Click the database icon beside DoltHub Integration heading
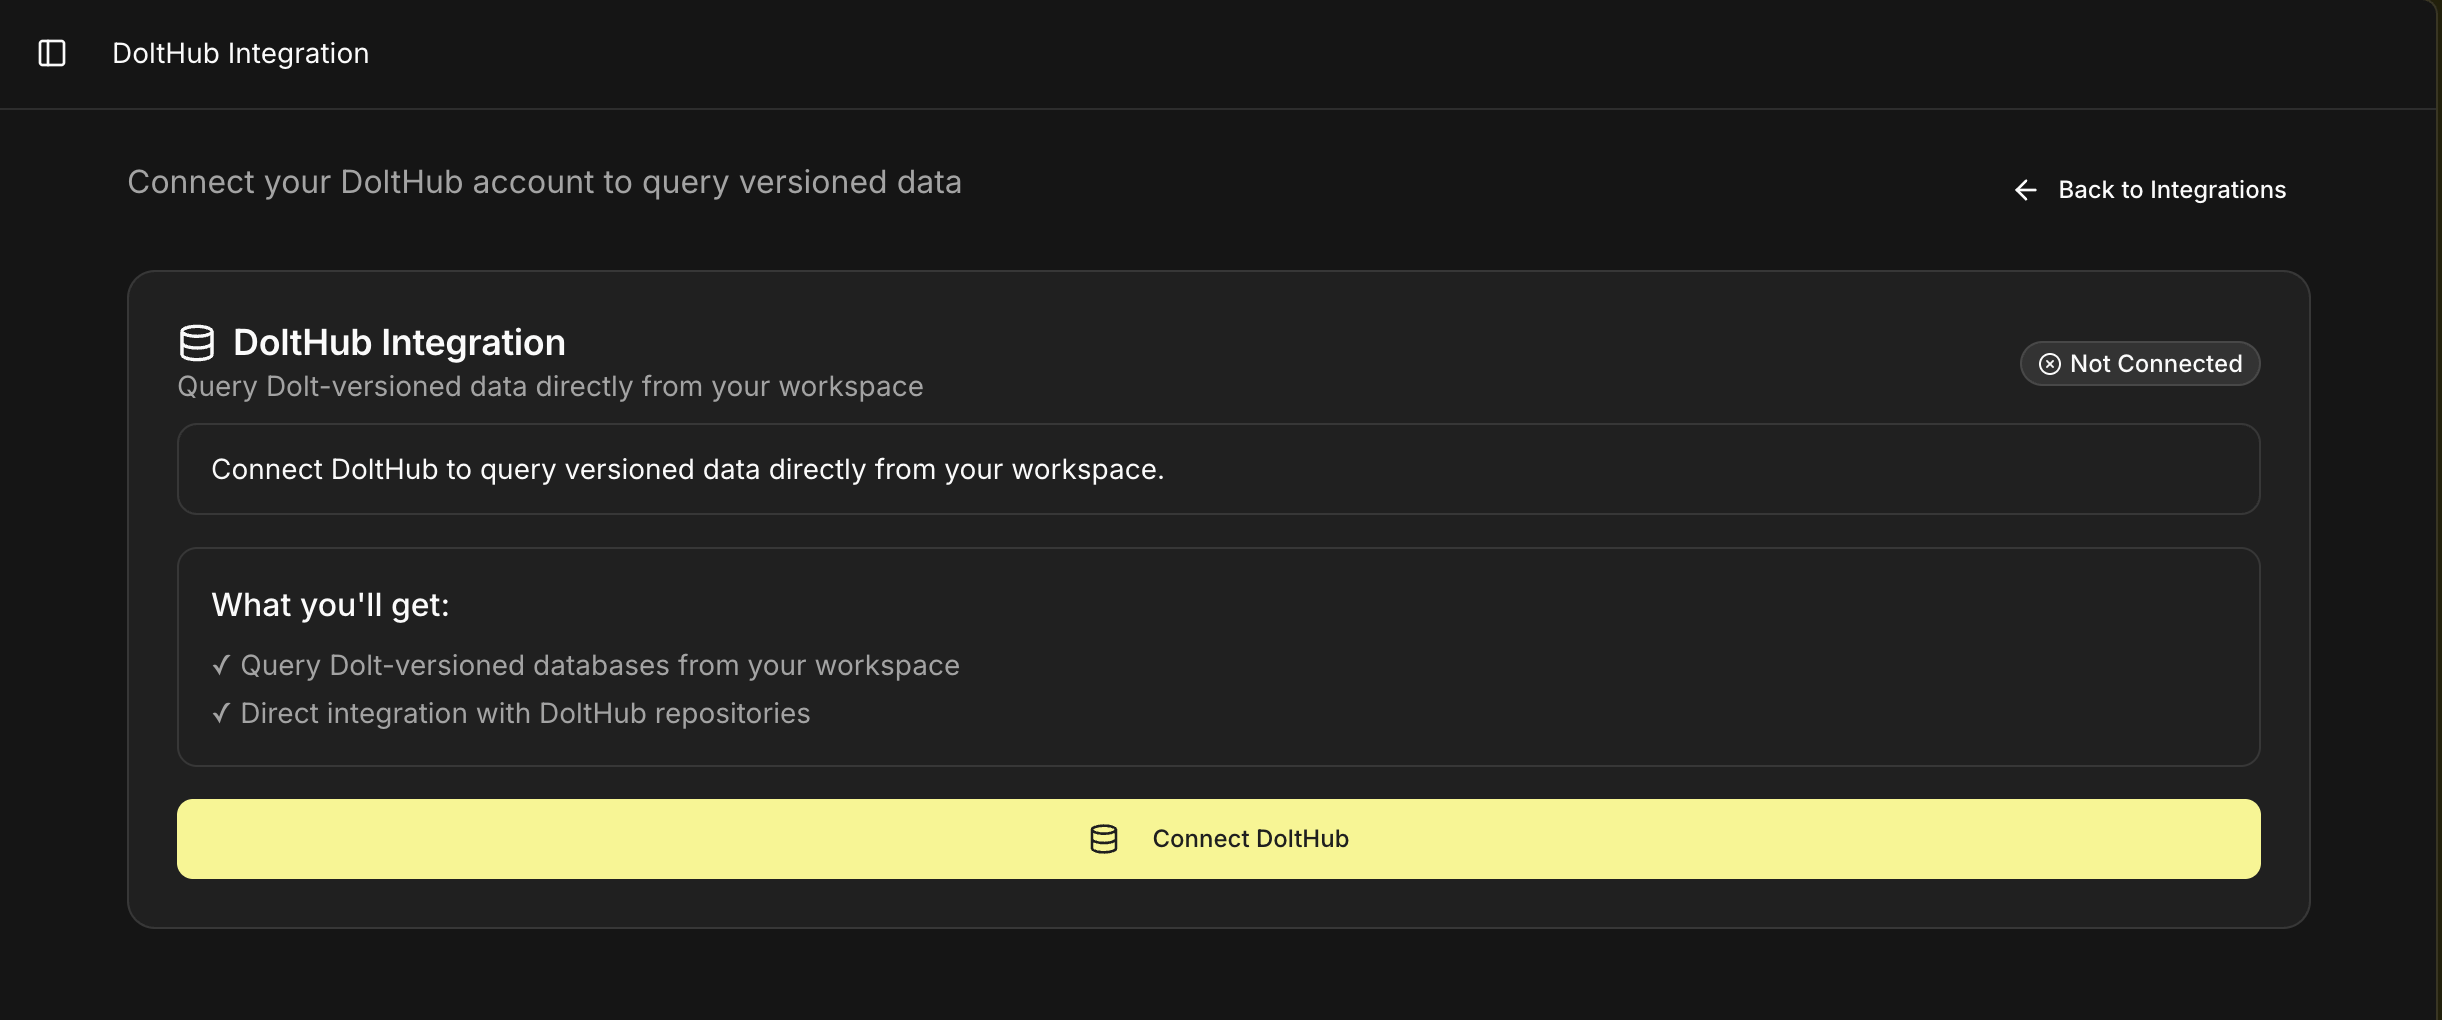 [196, 343]
